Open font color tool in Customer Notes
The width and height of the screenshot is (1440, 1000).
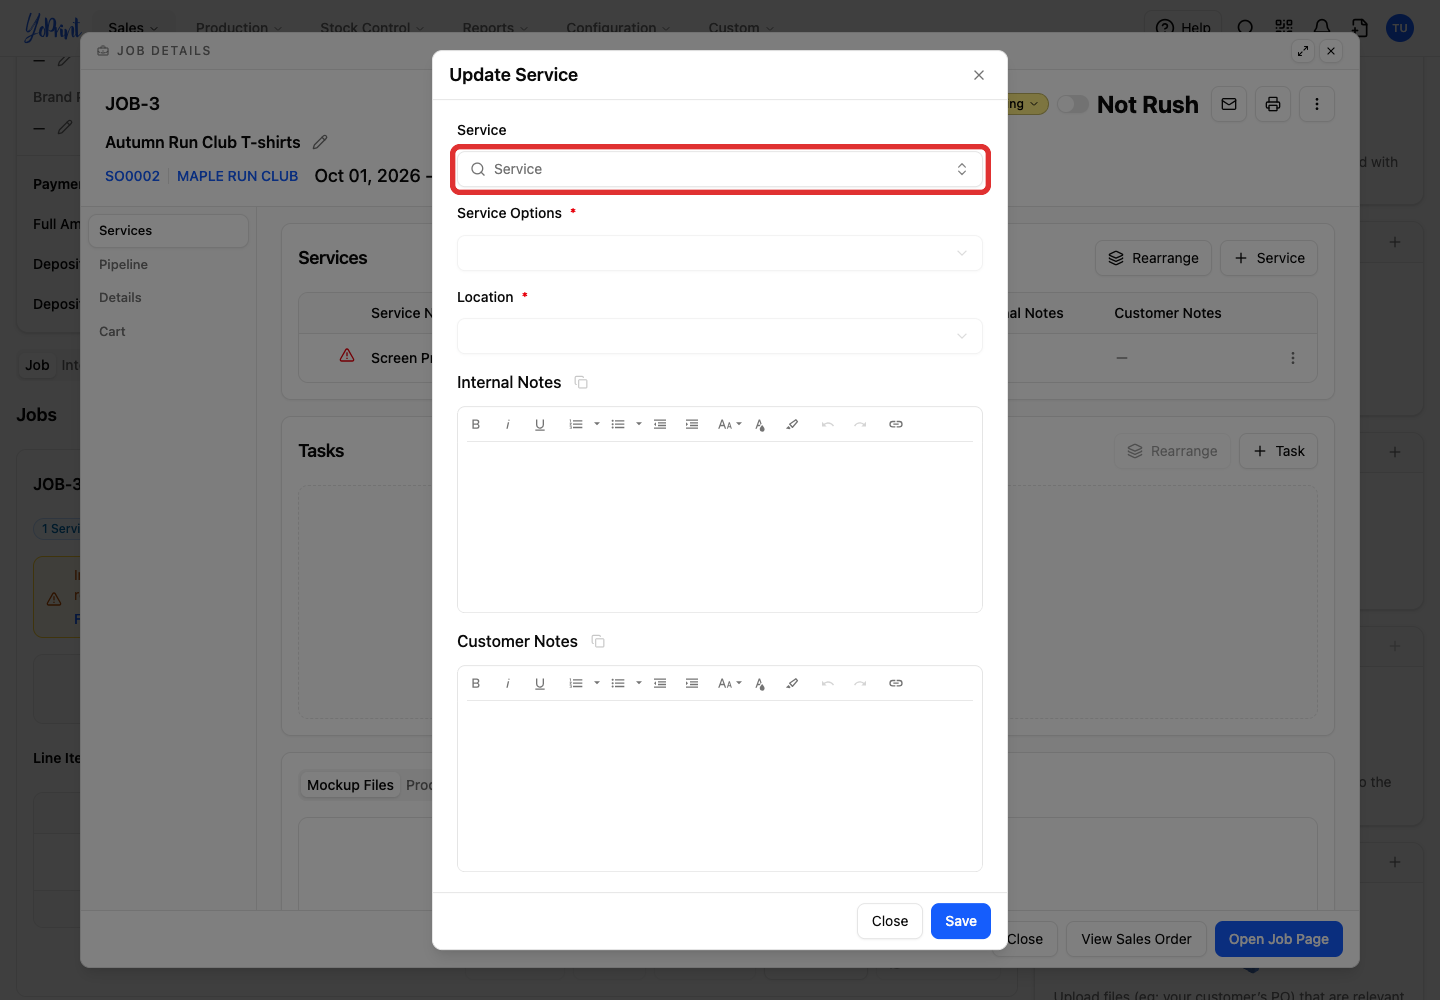point(760,683)
